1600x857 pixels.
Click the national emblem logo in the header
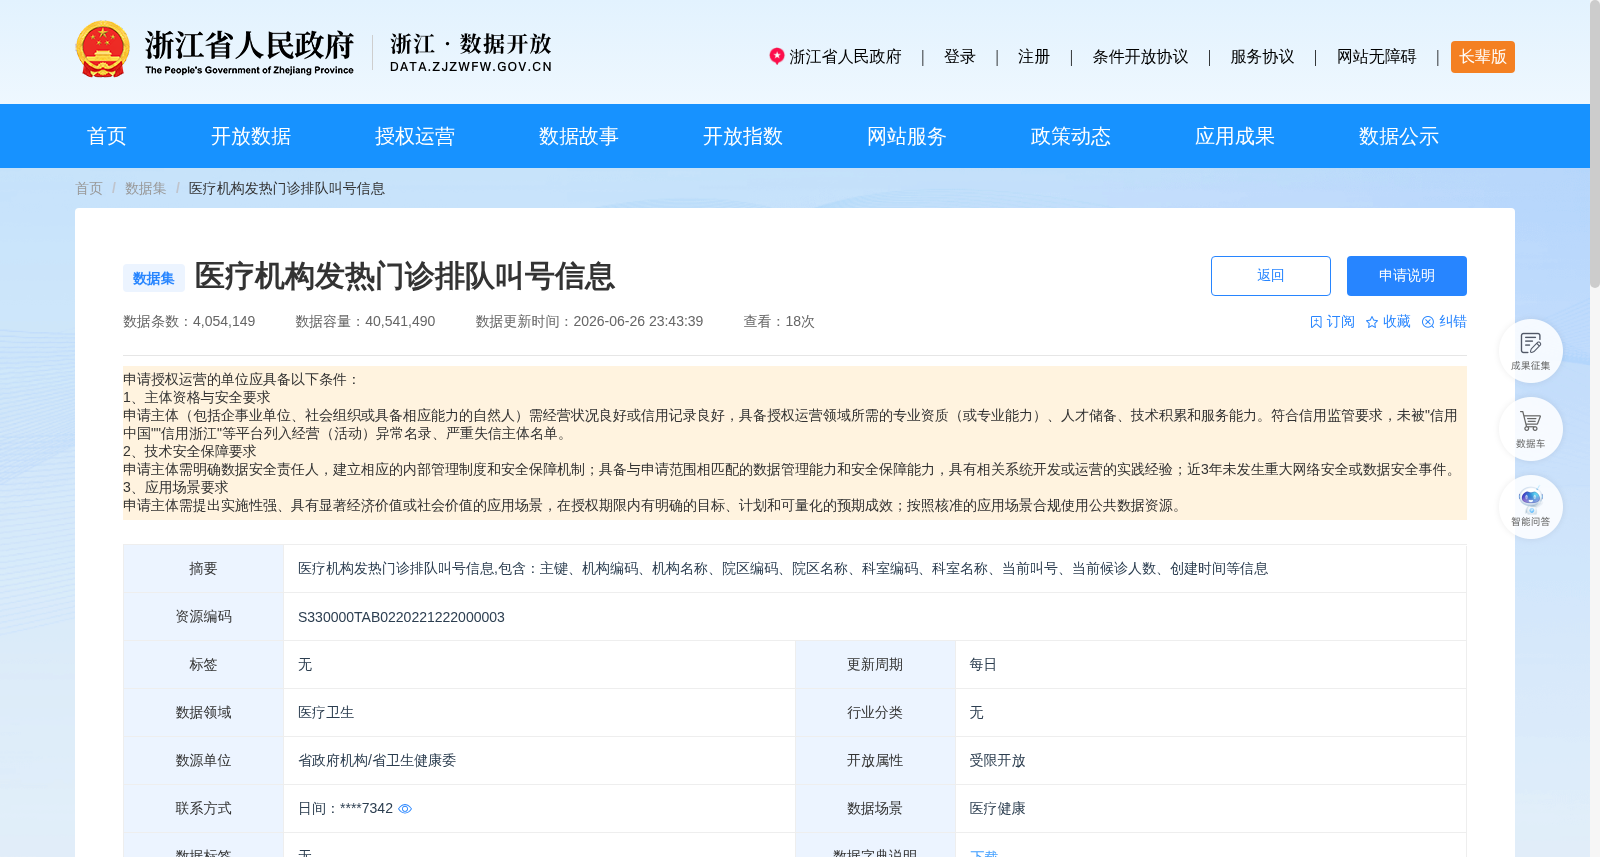tap(102, 50)
